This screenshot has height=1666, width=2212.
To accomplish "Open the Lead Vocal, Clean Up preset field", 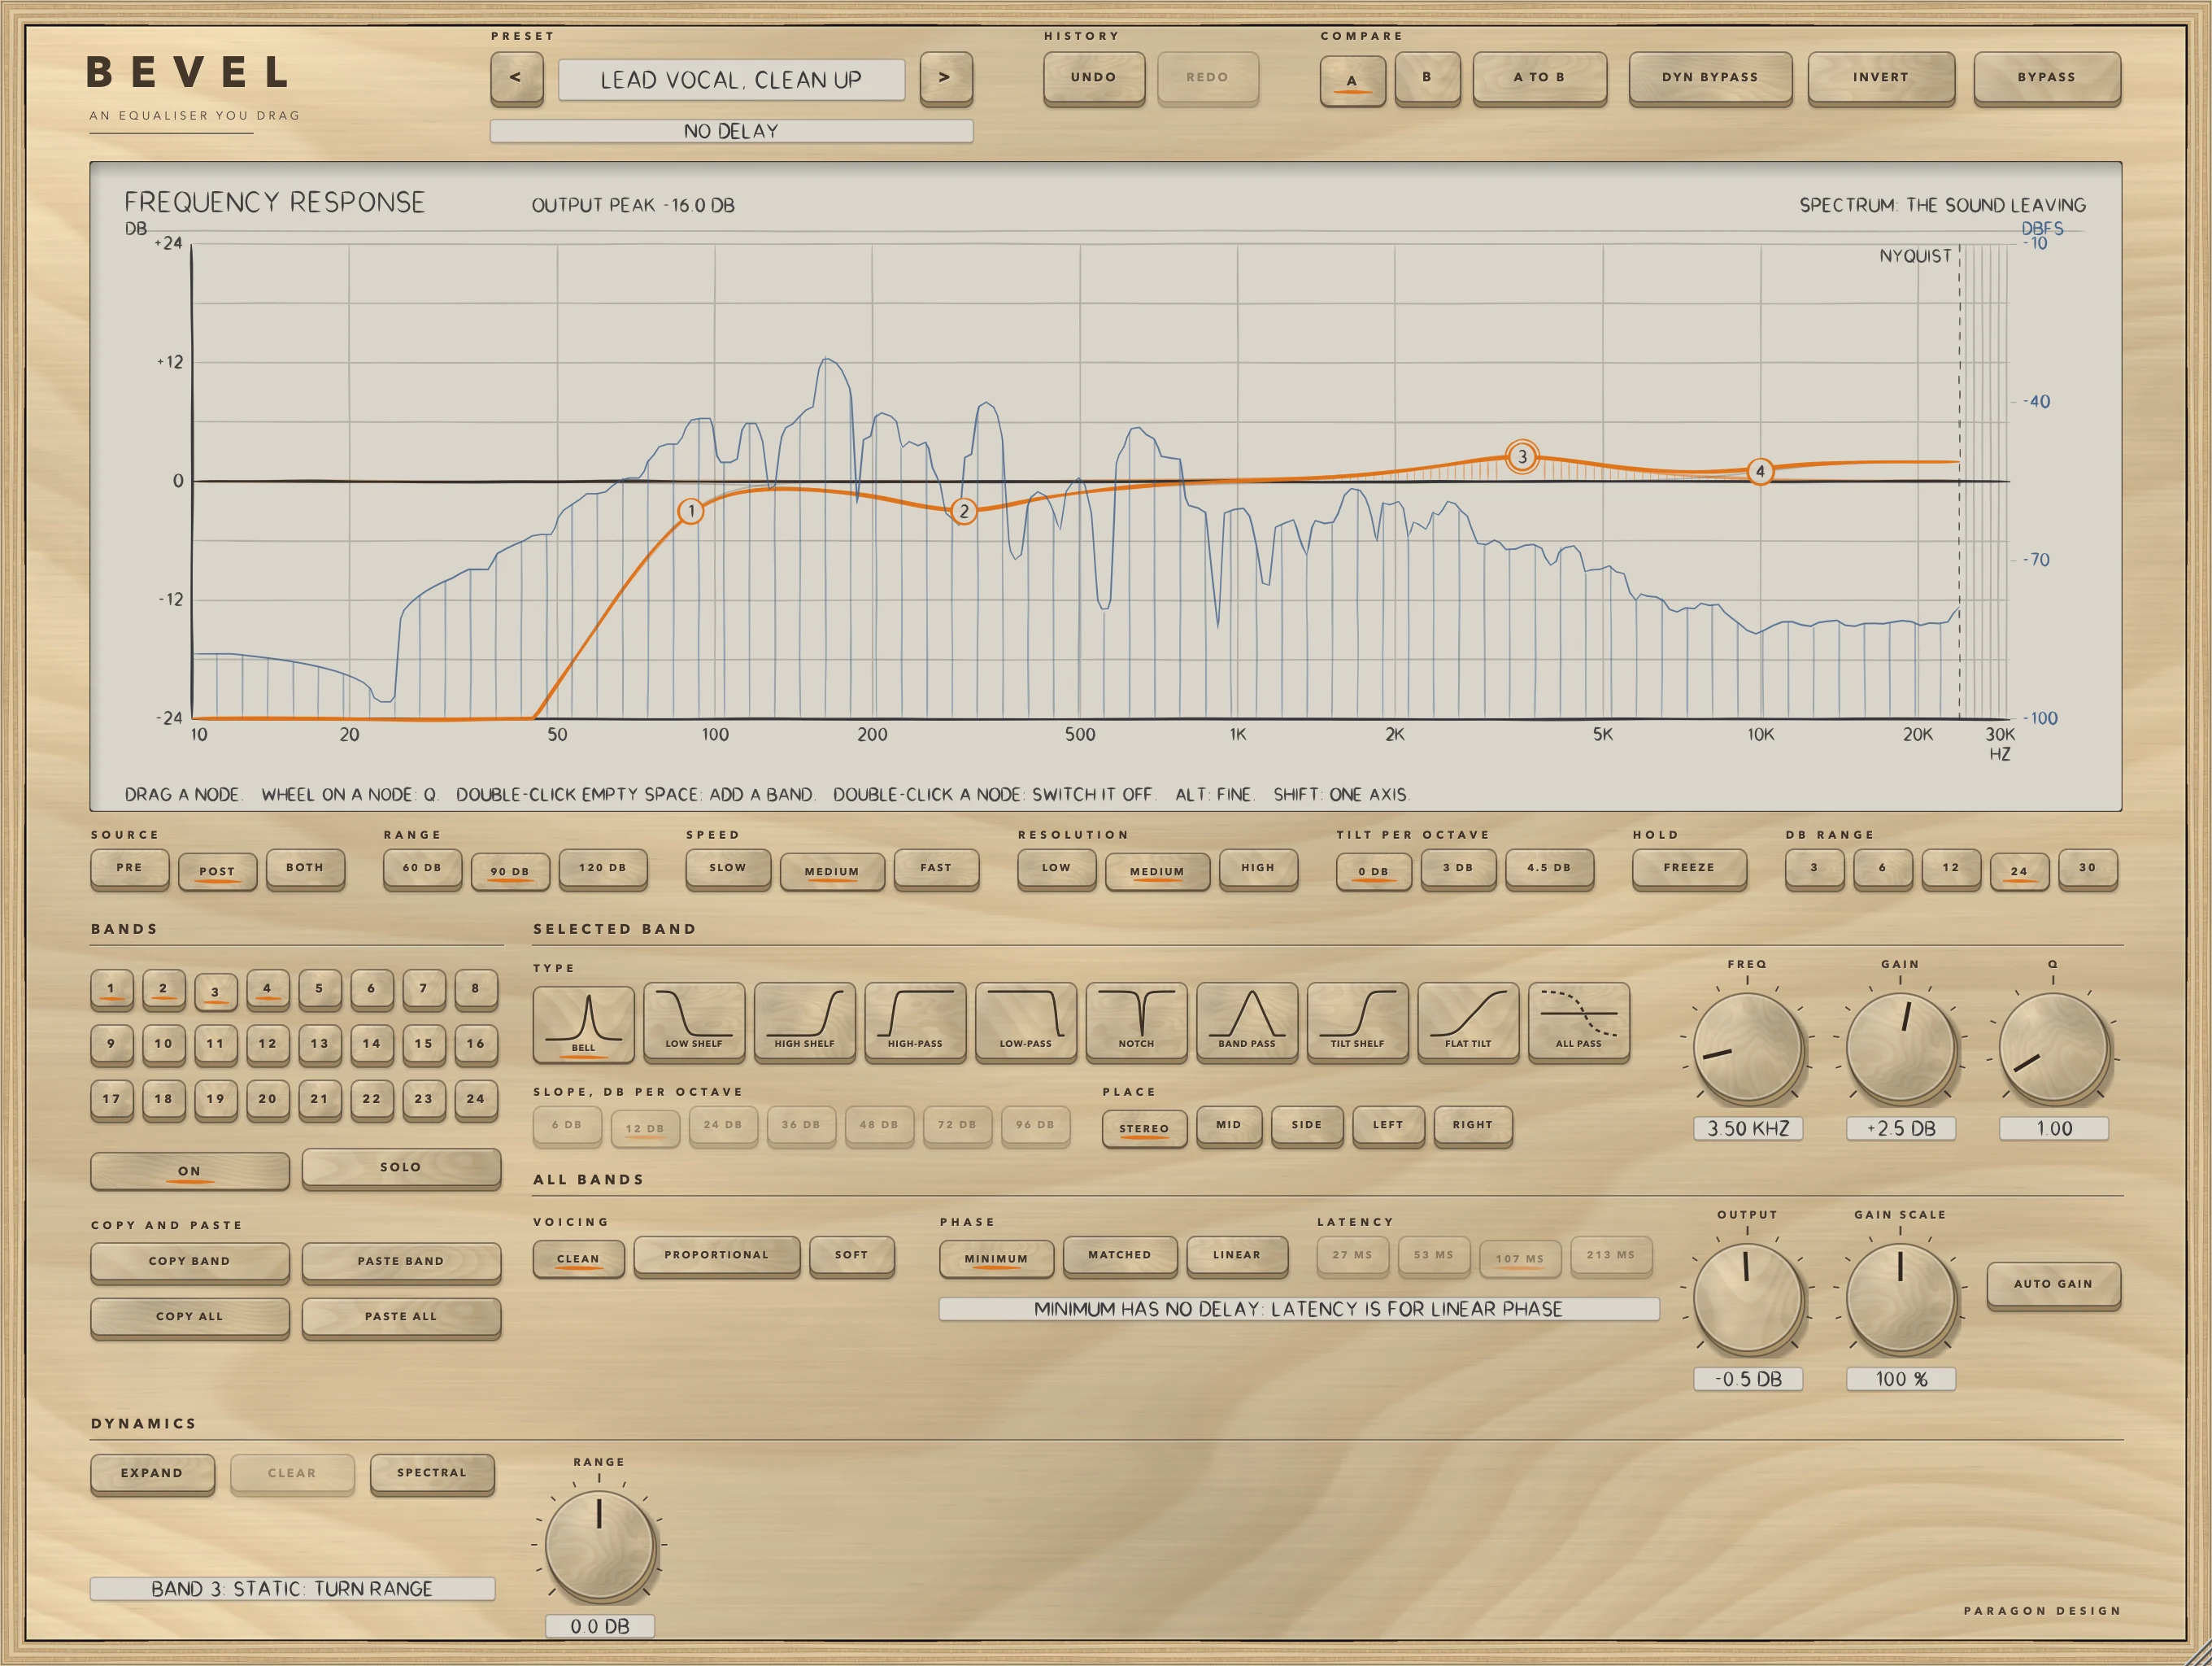I will 731,80.
